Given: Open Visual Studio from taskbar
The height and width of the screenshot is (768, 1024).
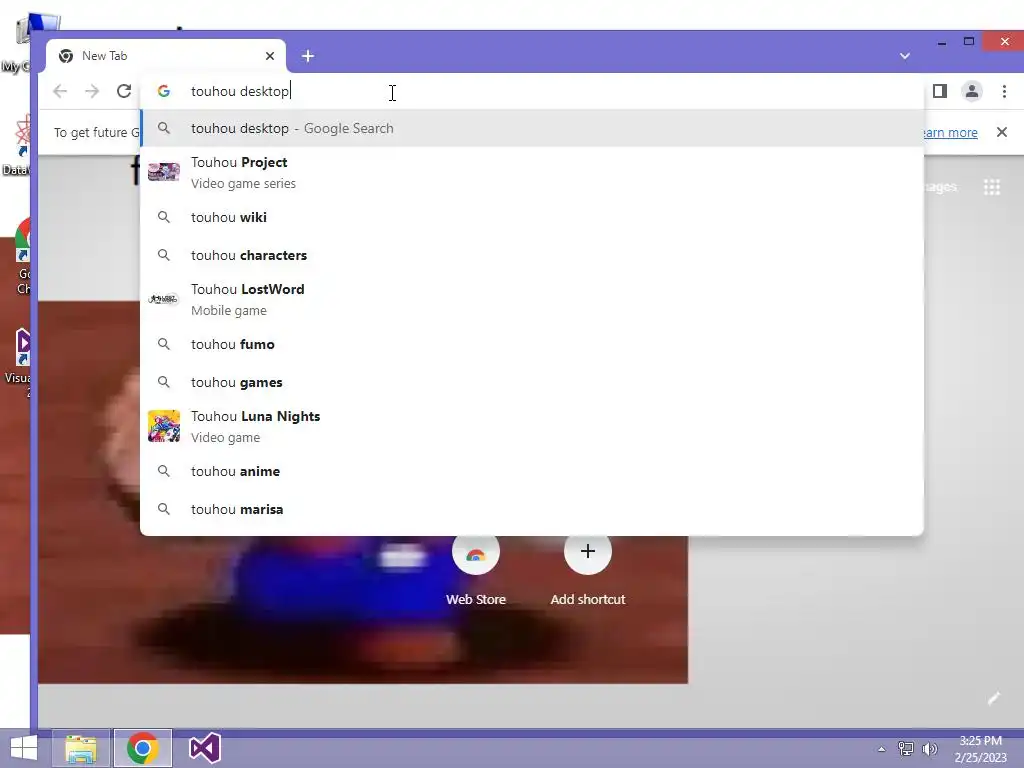Looking at the screenshot, I should [204, 748].
